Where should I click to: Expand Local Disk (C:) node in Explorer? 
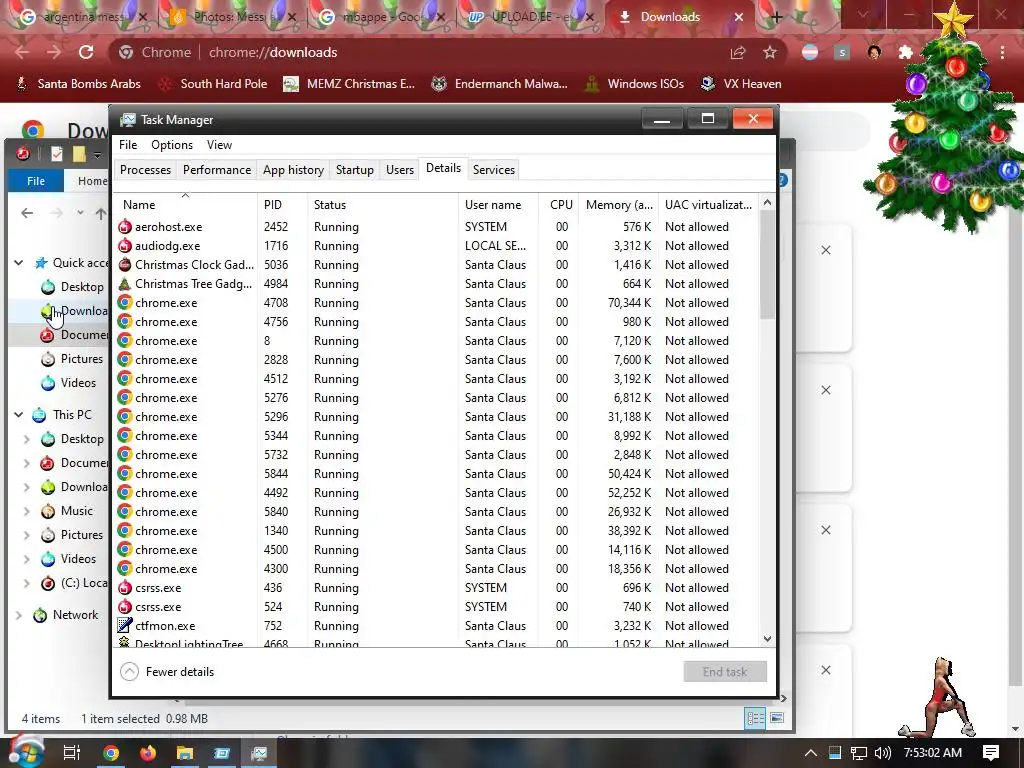tap(27, 583)
